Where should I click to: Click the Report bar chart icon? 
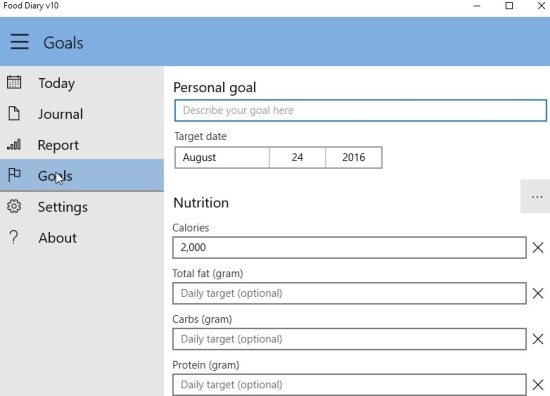tap(14, 144)
